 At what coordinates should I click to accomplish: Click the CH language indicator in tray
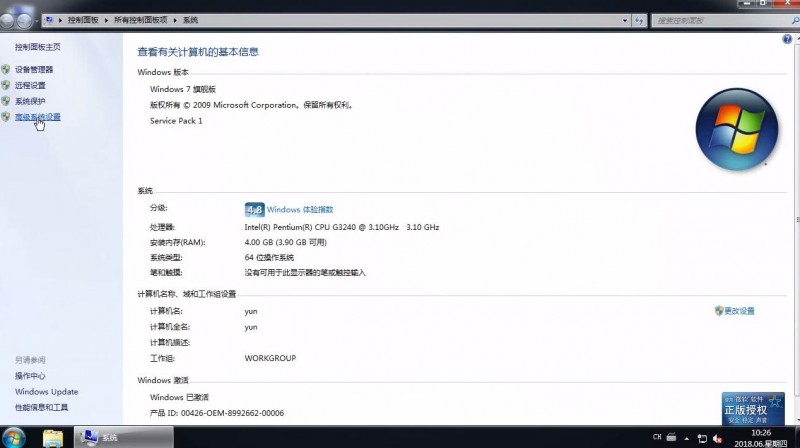657,437
